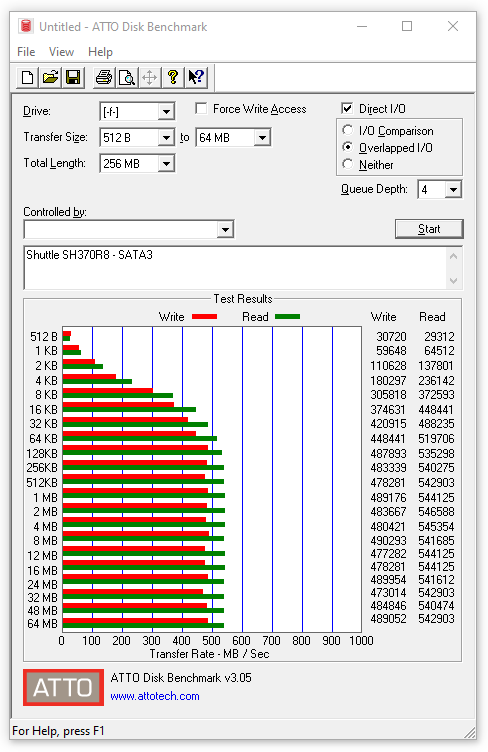Screen dimensions: 488x752
Task: Uncheck the Direct I/O checkbox
Action: tap(347, 109)
